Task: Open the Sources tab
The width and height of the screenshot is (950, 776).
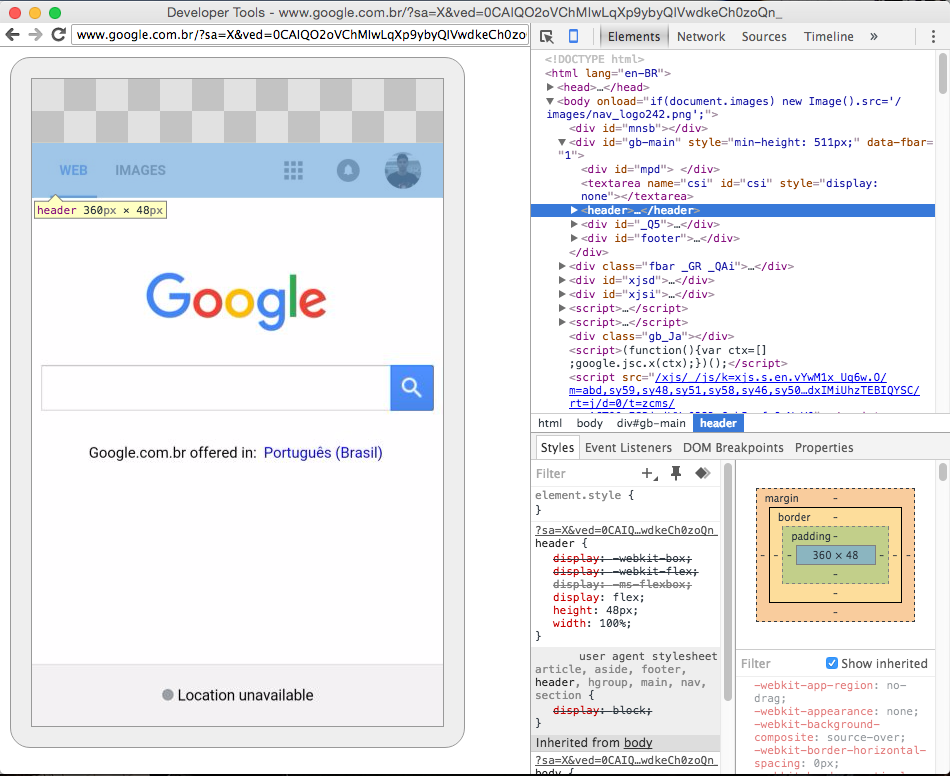Action: [x=764, y=36]
